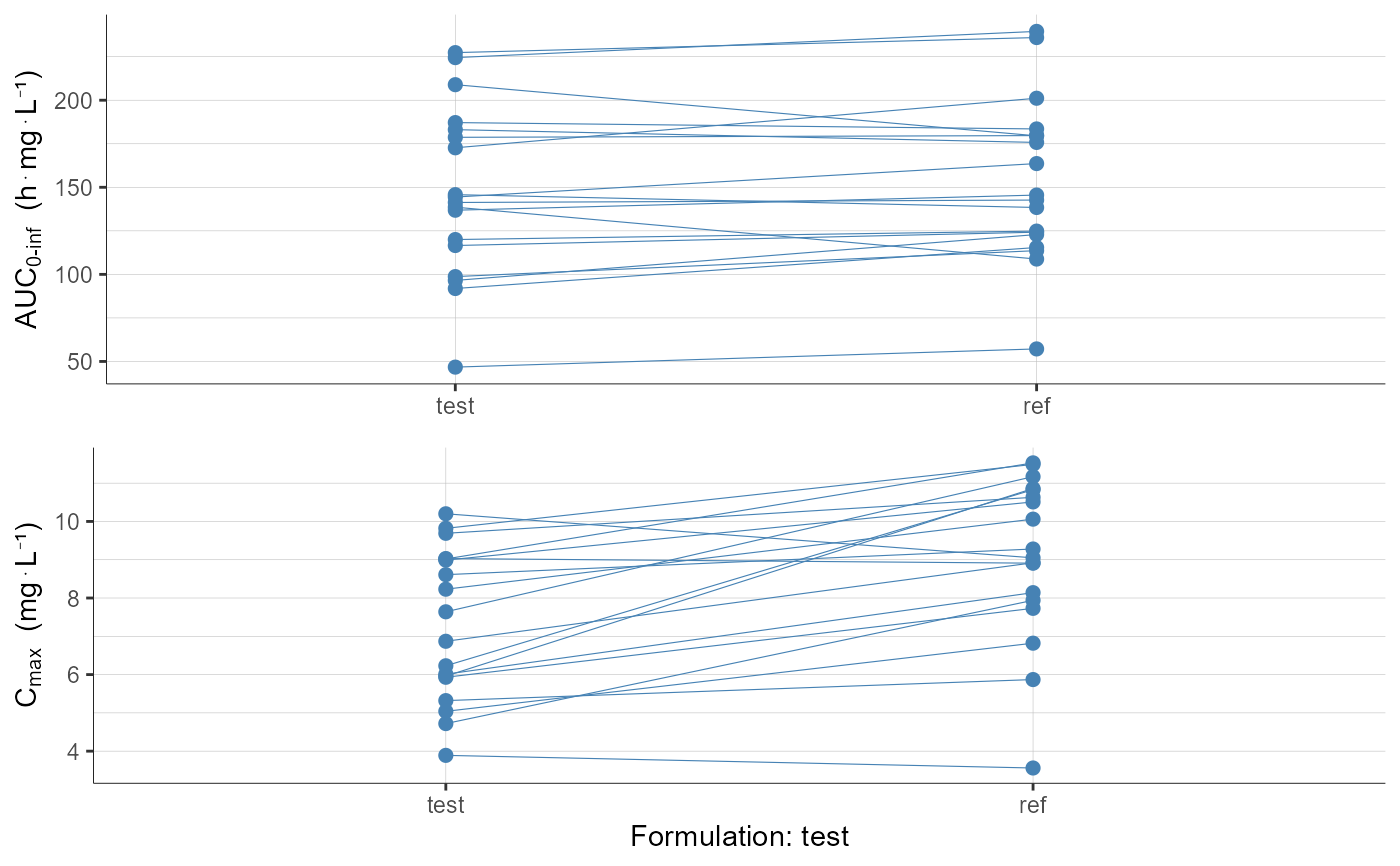Select the lowest ref point in AUC plot
The width and height of the screenshot is (1400, 866).
point(1036,349)
